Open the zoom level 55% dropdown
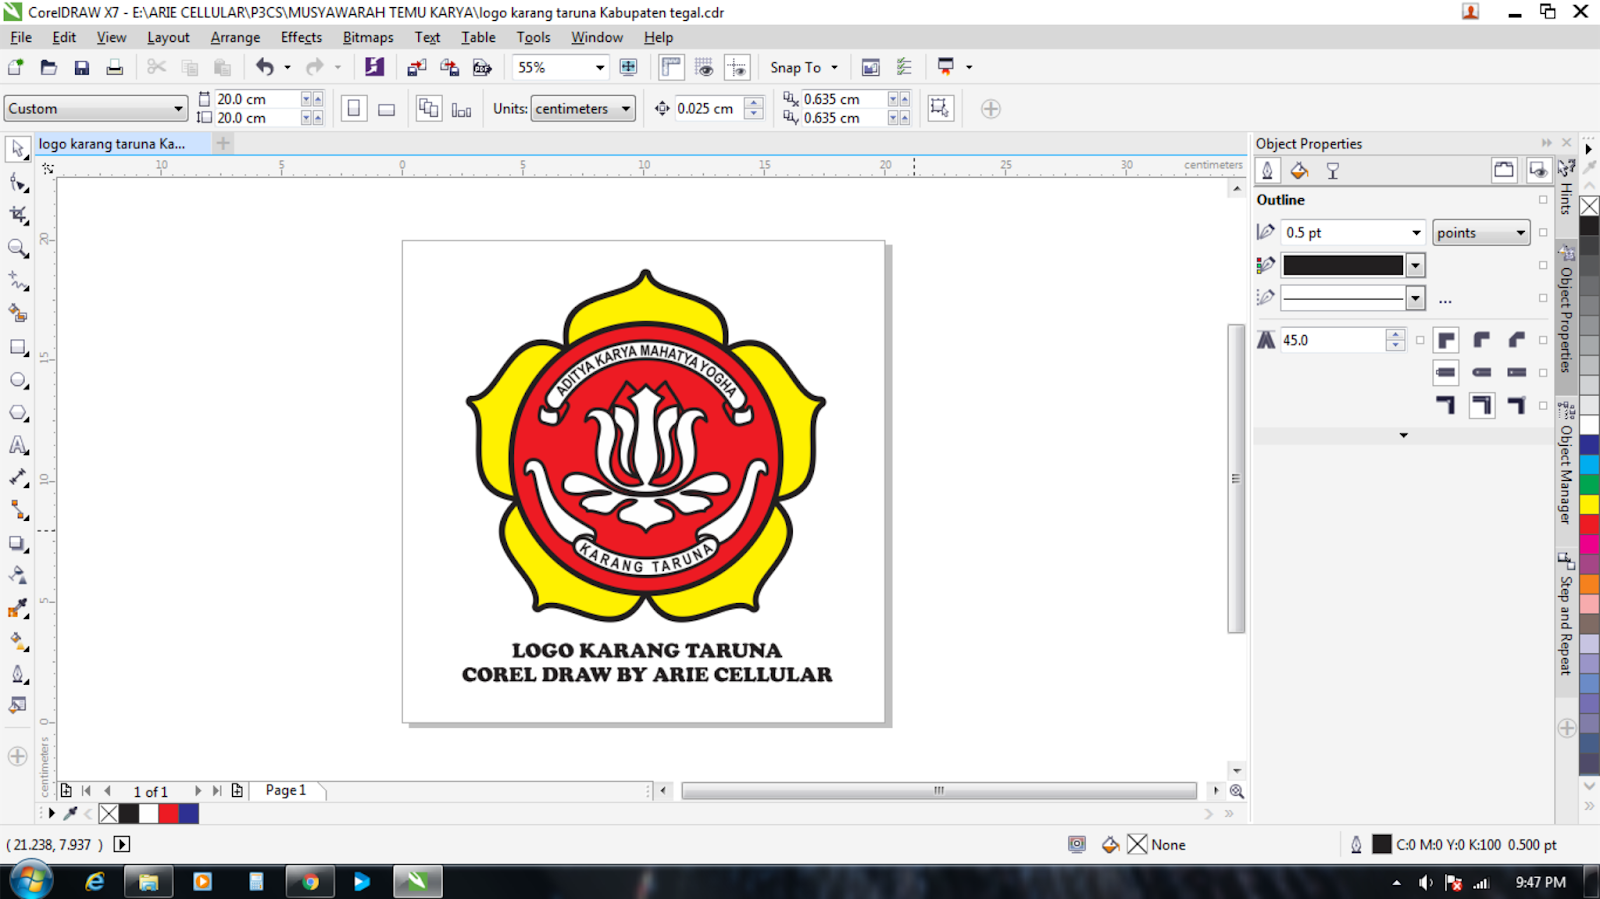Image resolution: width=1600 pixels, height=899 pixels. tap(600, 67)
